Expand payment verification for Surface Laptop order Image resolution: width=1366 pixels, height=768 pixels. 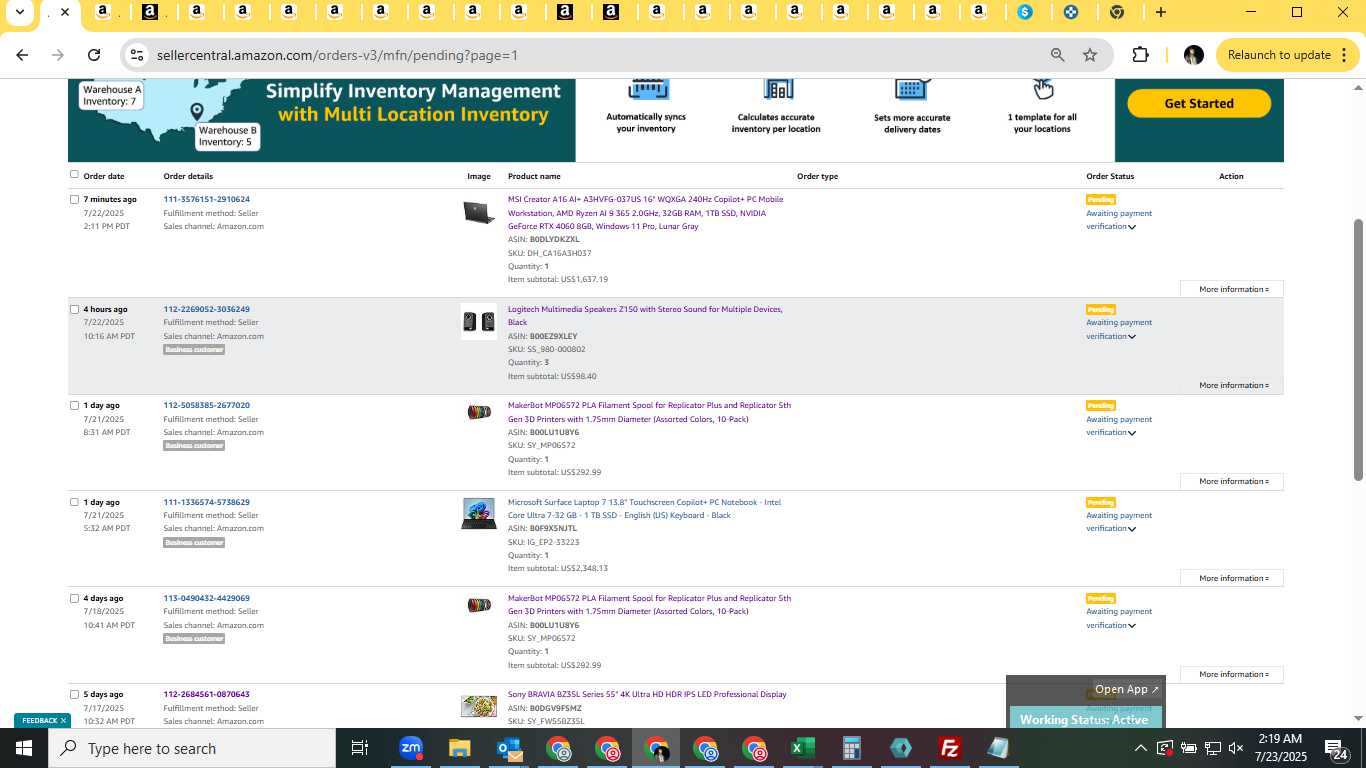point(1131,529)
